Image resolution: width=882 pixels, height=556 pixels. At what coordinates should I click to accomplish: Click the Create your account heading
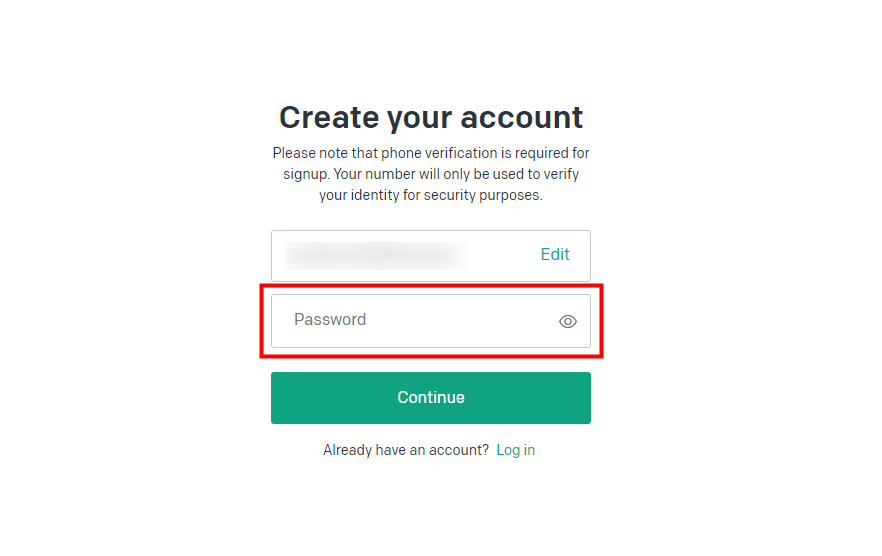coord(431,118)
